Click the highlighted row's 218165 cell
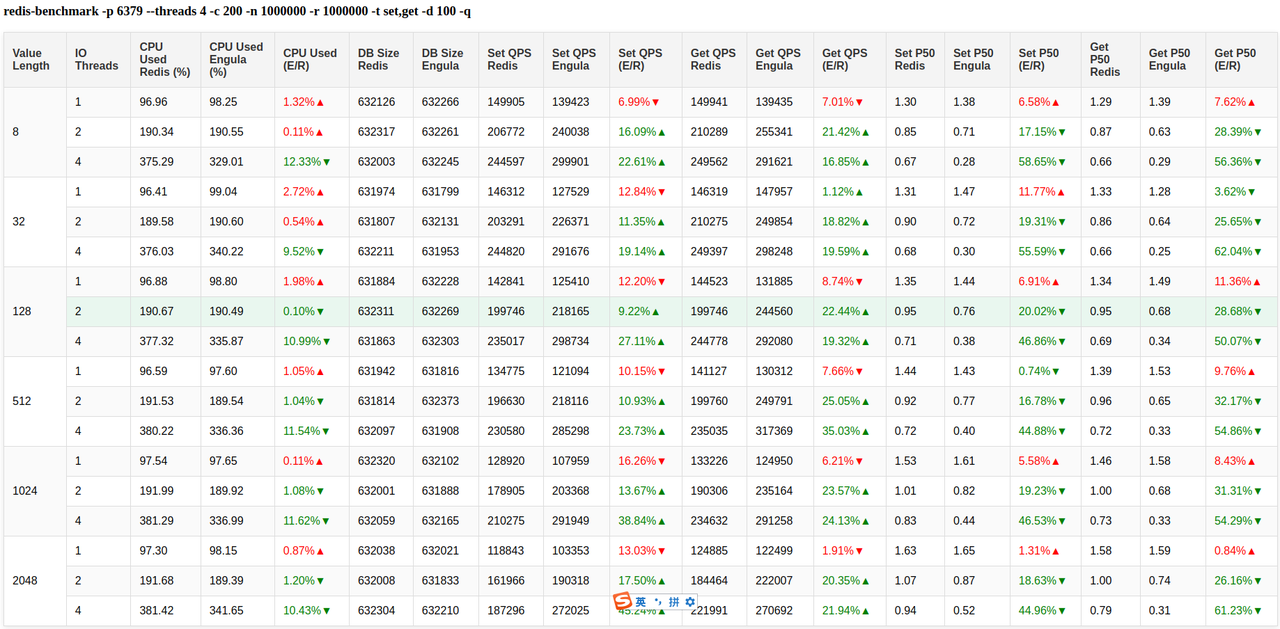 tap(571, 312)
